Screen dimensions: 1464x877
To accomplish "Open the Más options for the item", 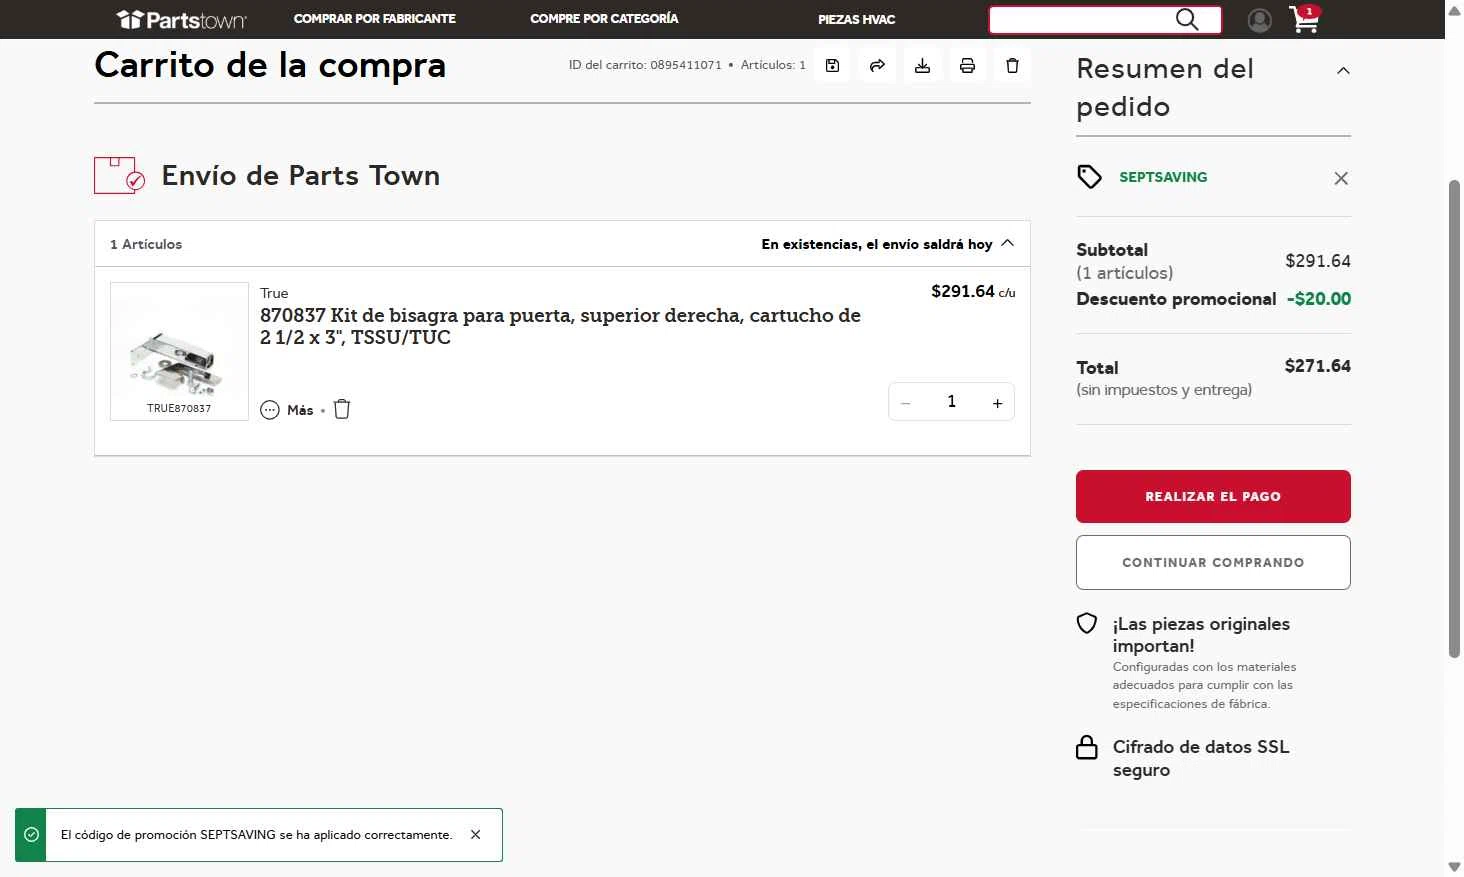I will pyautogui.click(x=287, y=410).
